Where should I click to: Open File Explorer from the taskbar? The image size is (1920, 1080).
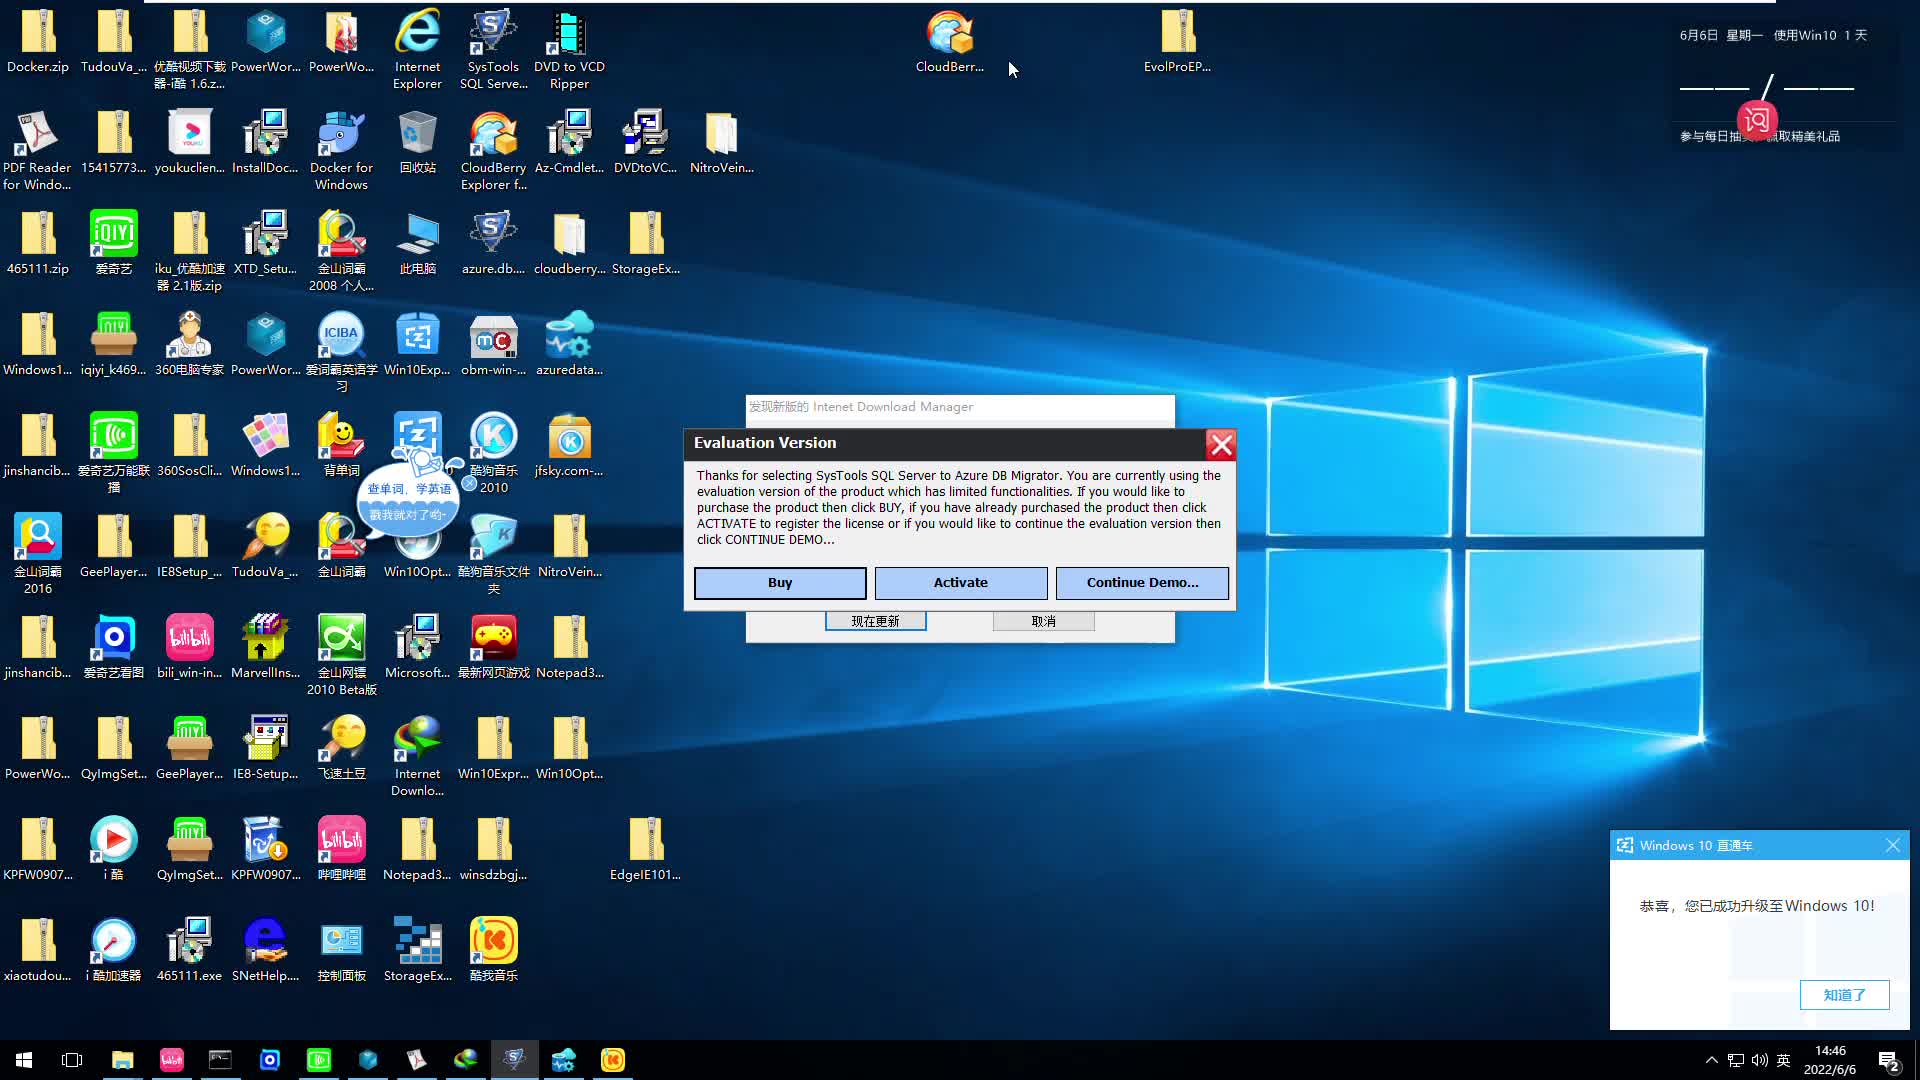[x=123, y=1060]
